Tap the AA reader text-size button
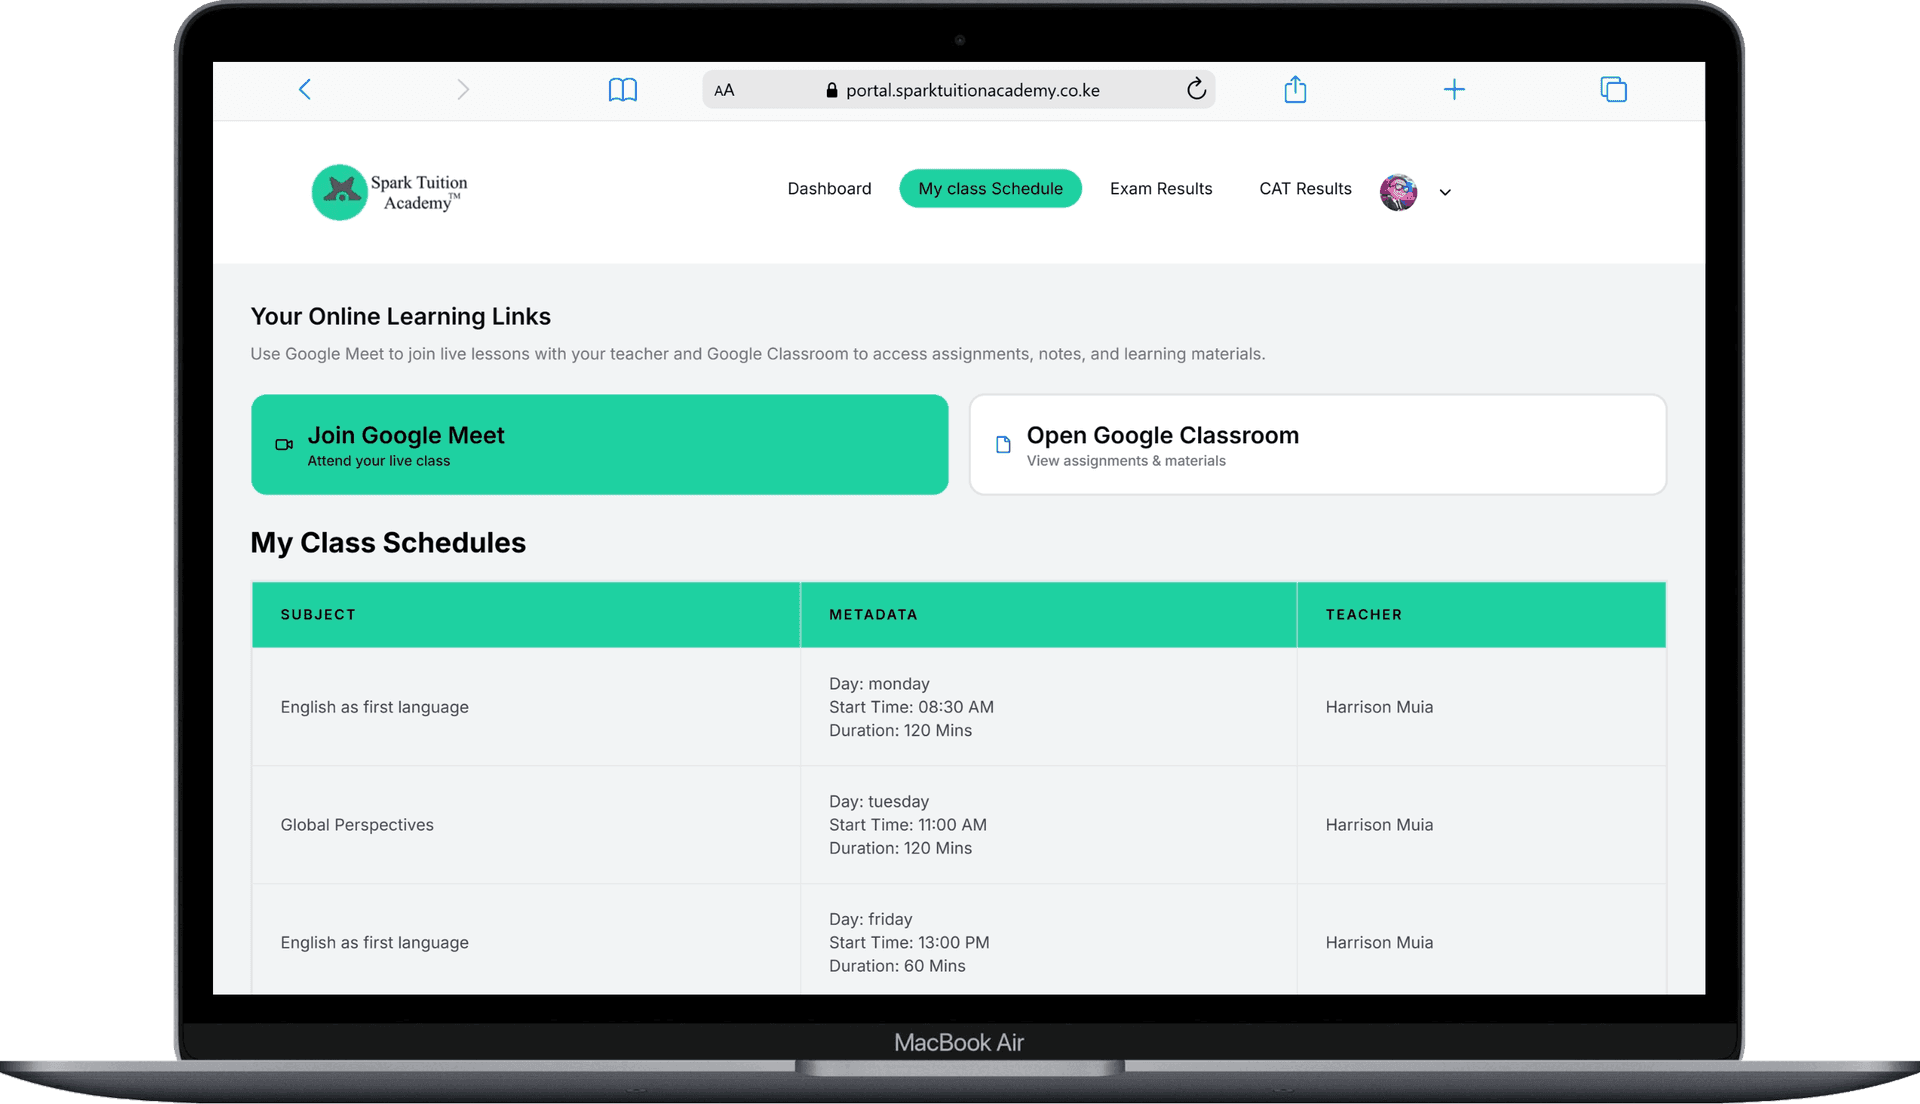 (725, 91)
